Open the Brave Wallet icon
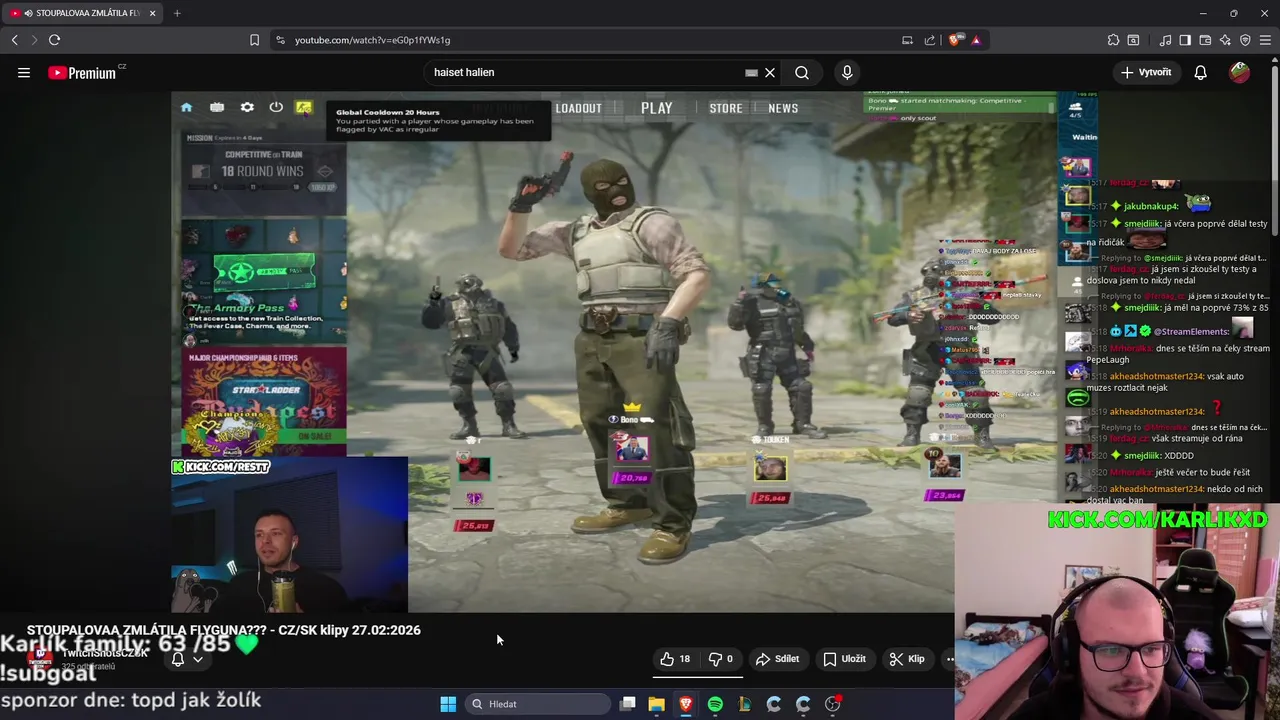This screenshot has width=1280, height=720. (x=1205, y=40)
